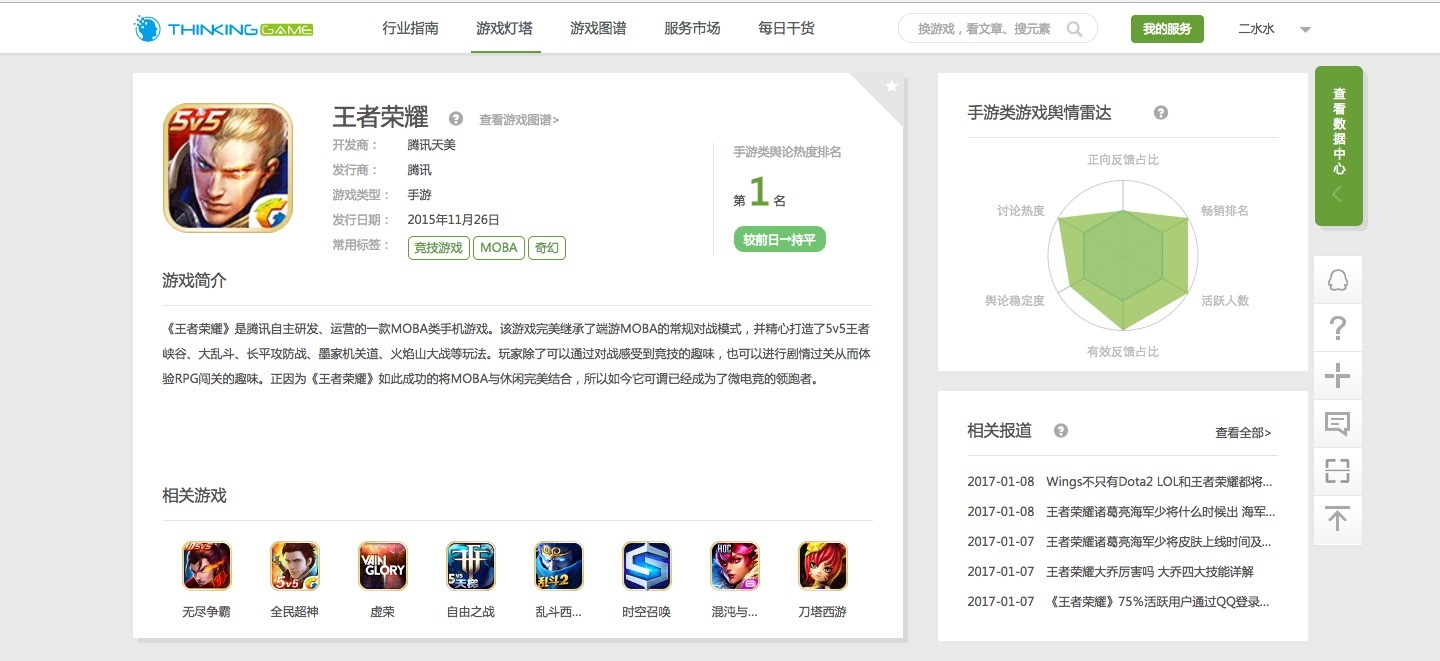Click the 讨论热度 radar label
The image size is (1440, 661).
pos(1021,211)
